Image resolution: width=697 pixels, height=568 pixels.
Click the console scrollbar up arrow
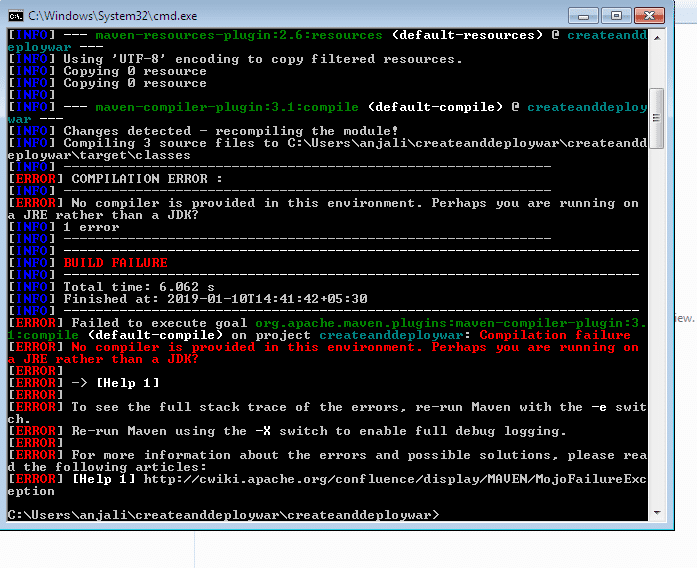point(656,36)
